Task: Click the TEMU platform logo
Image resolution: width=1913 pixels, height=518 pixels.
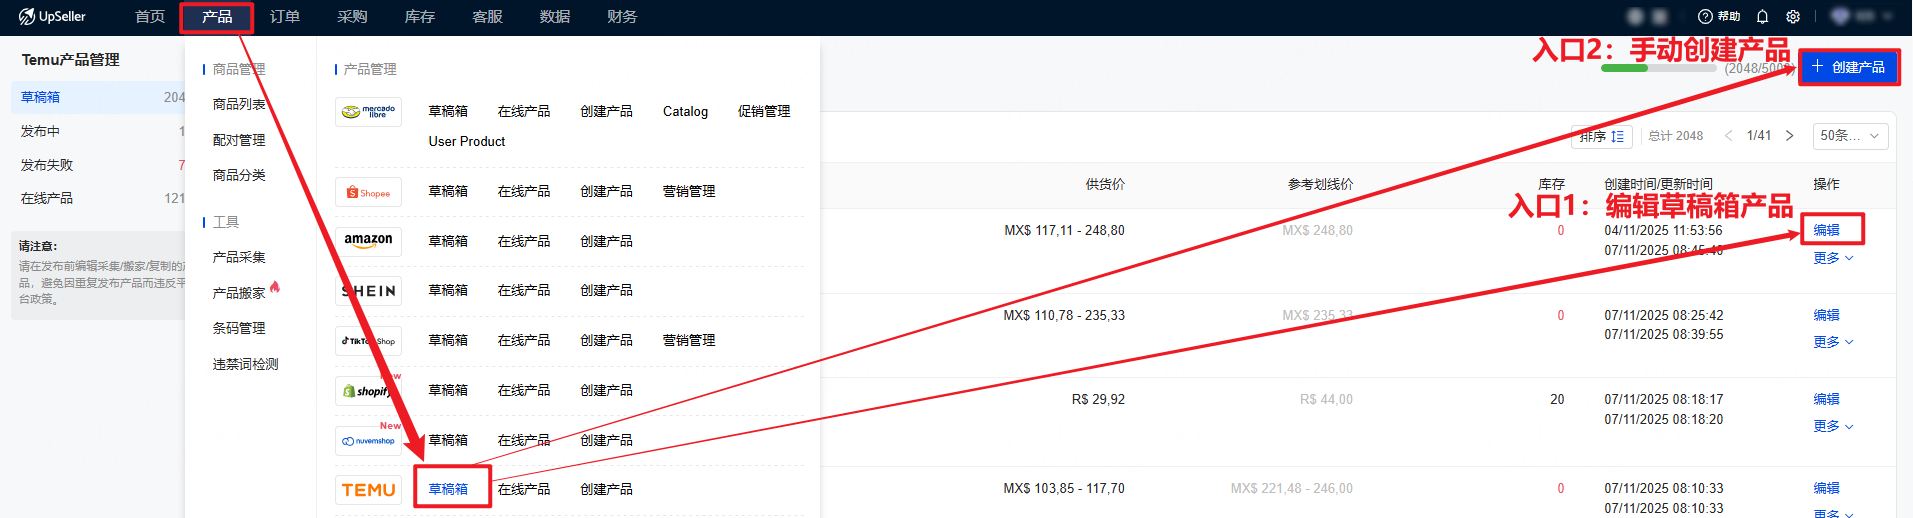Action: tap(368, 490)
